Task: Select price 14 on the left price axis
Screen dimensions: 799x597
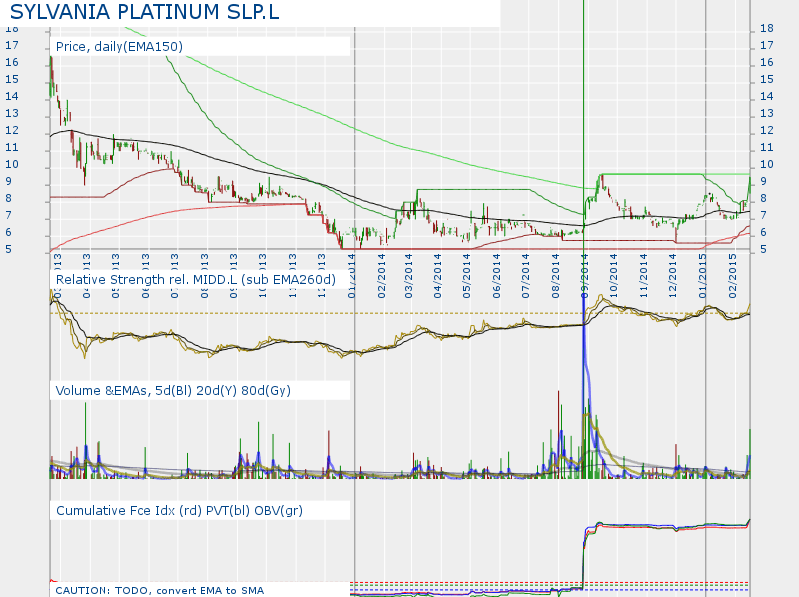Action: [x=12, y=96]
